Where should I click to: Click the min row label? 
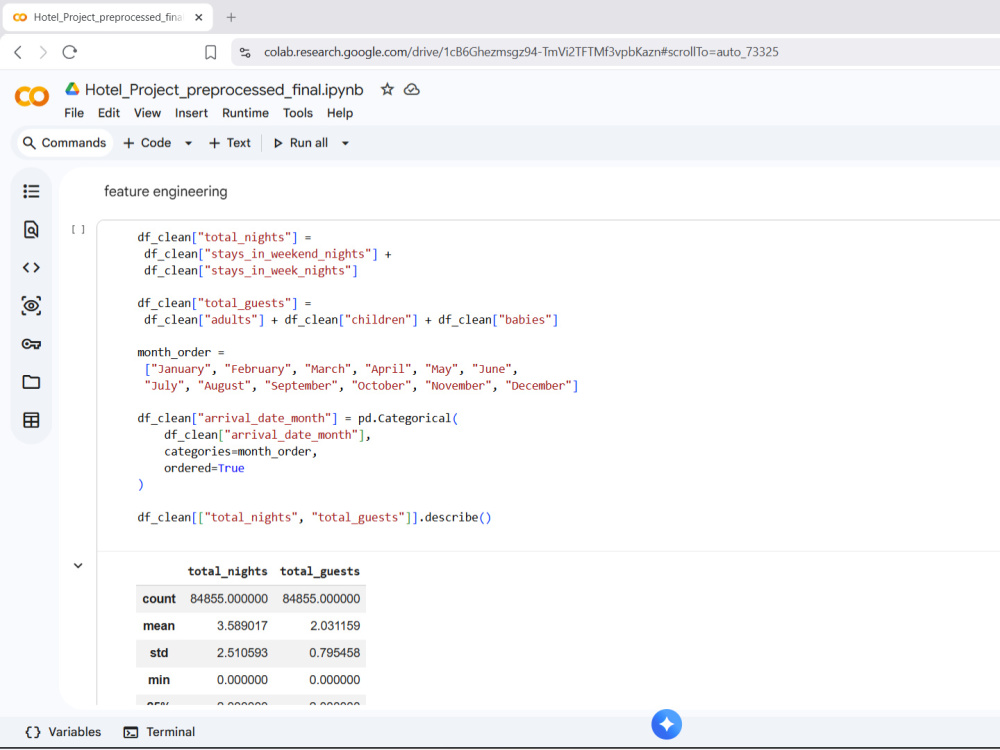[159, 680]
